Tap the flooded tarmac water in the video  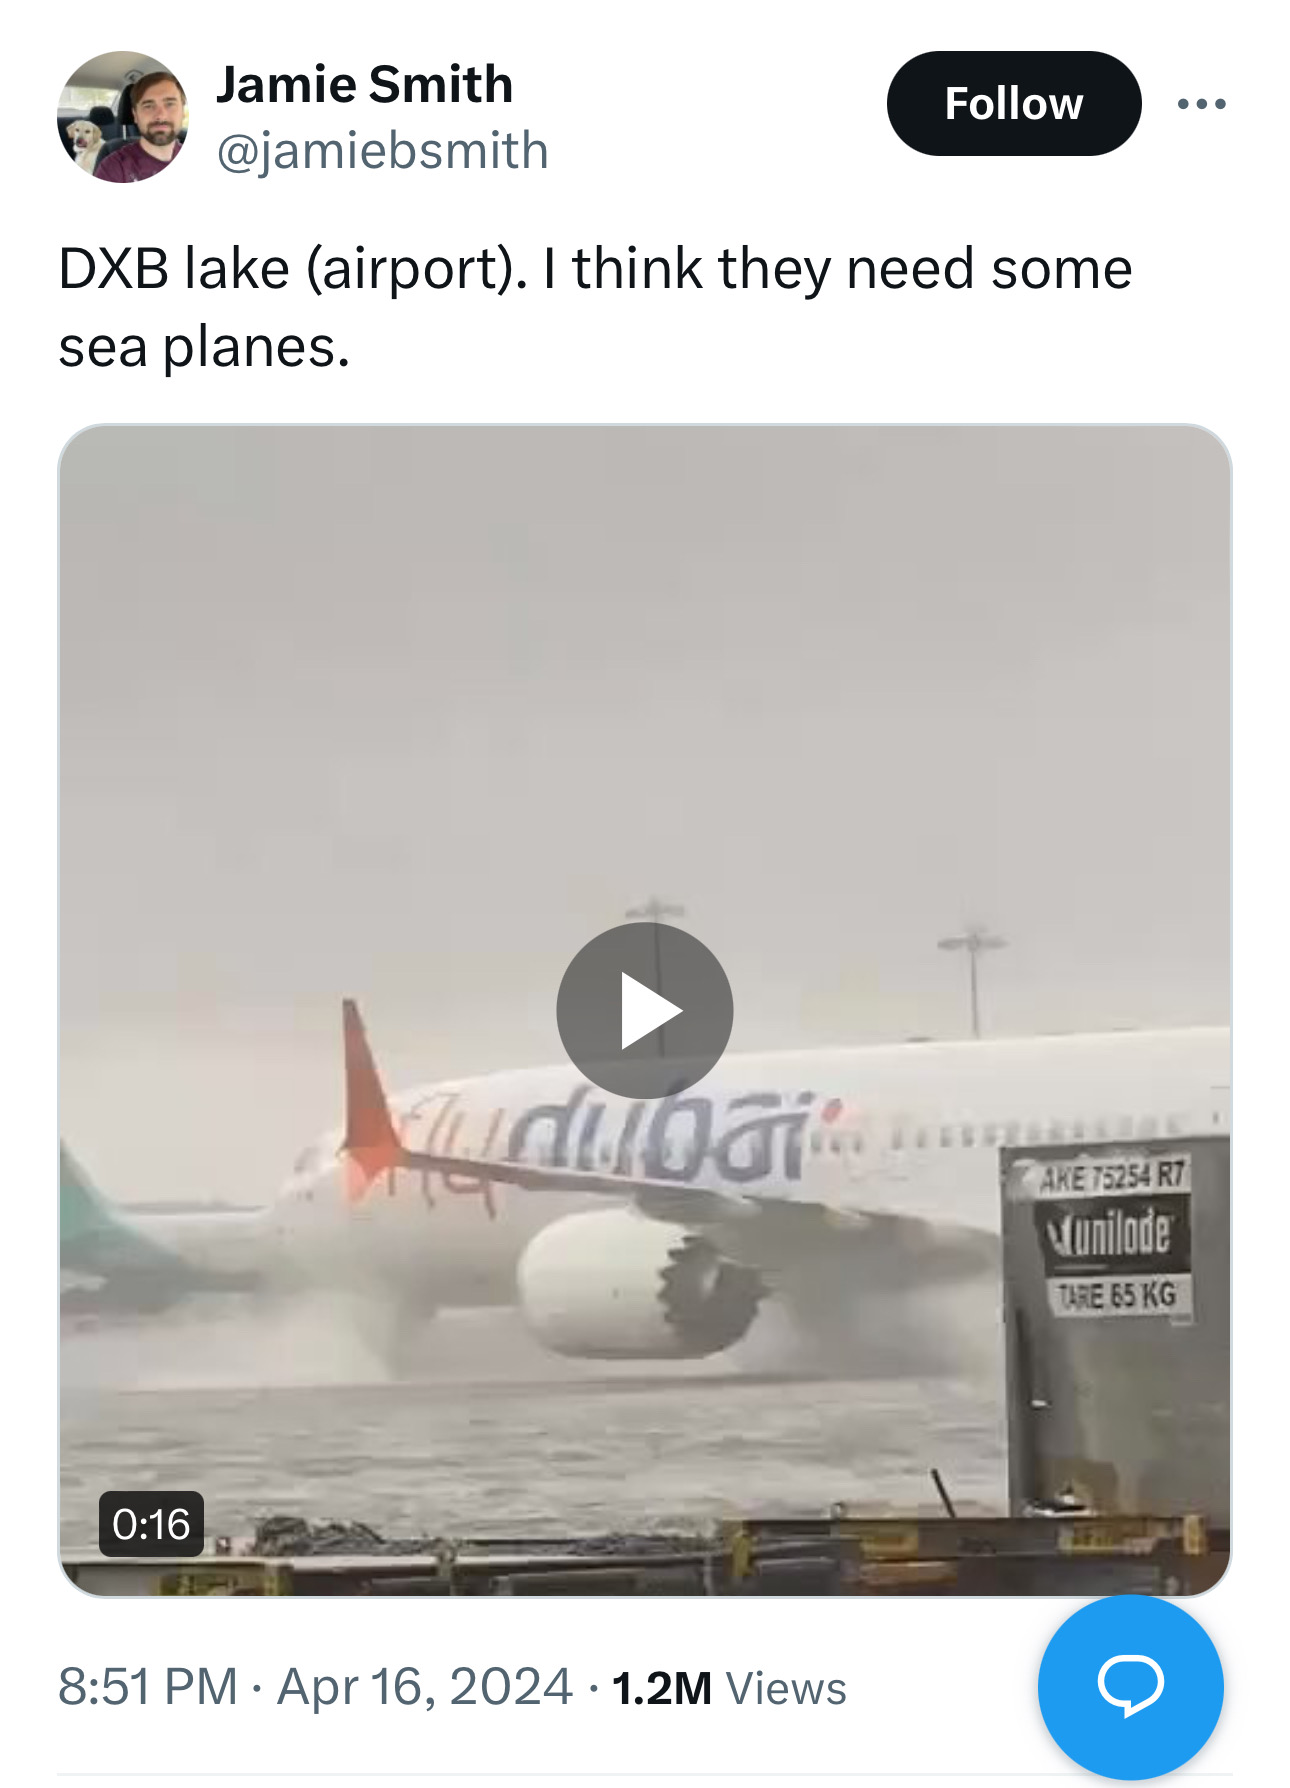click(530, 1450)
